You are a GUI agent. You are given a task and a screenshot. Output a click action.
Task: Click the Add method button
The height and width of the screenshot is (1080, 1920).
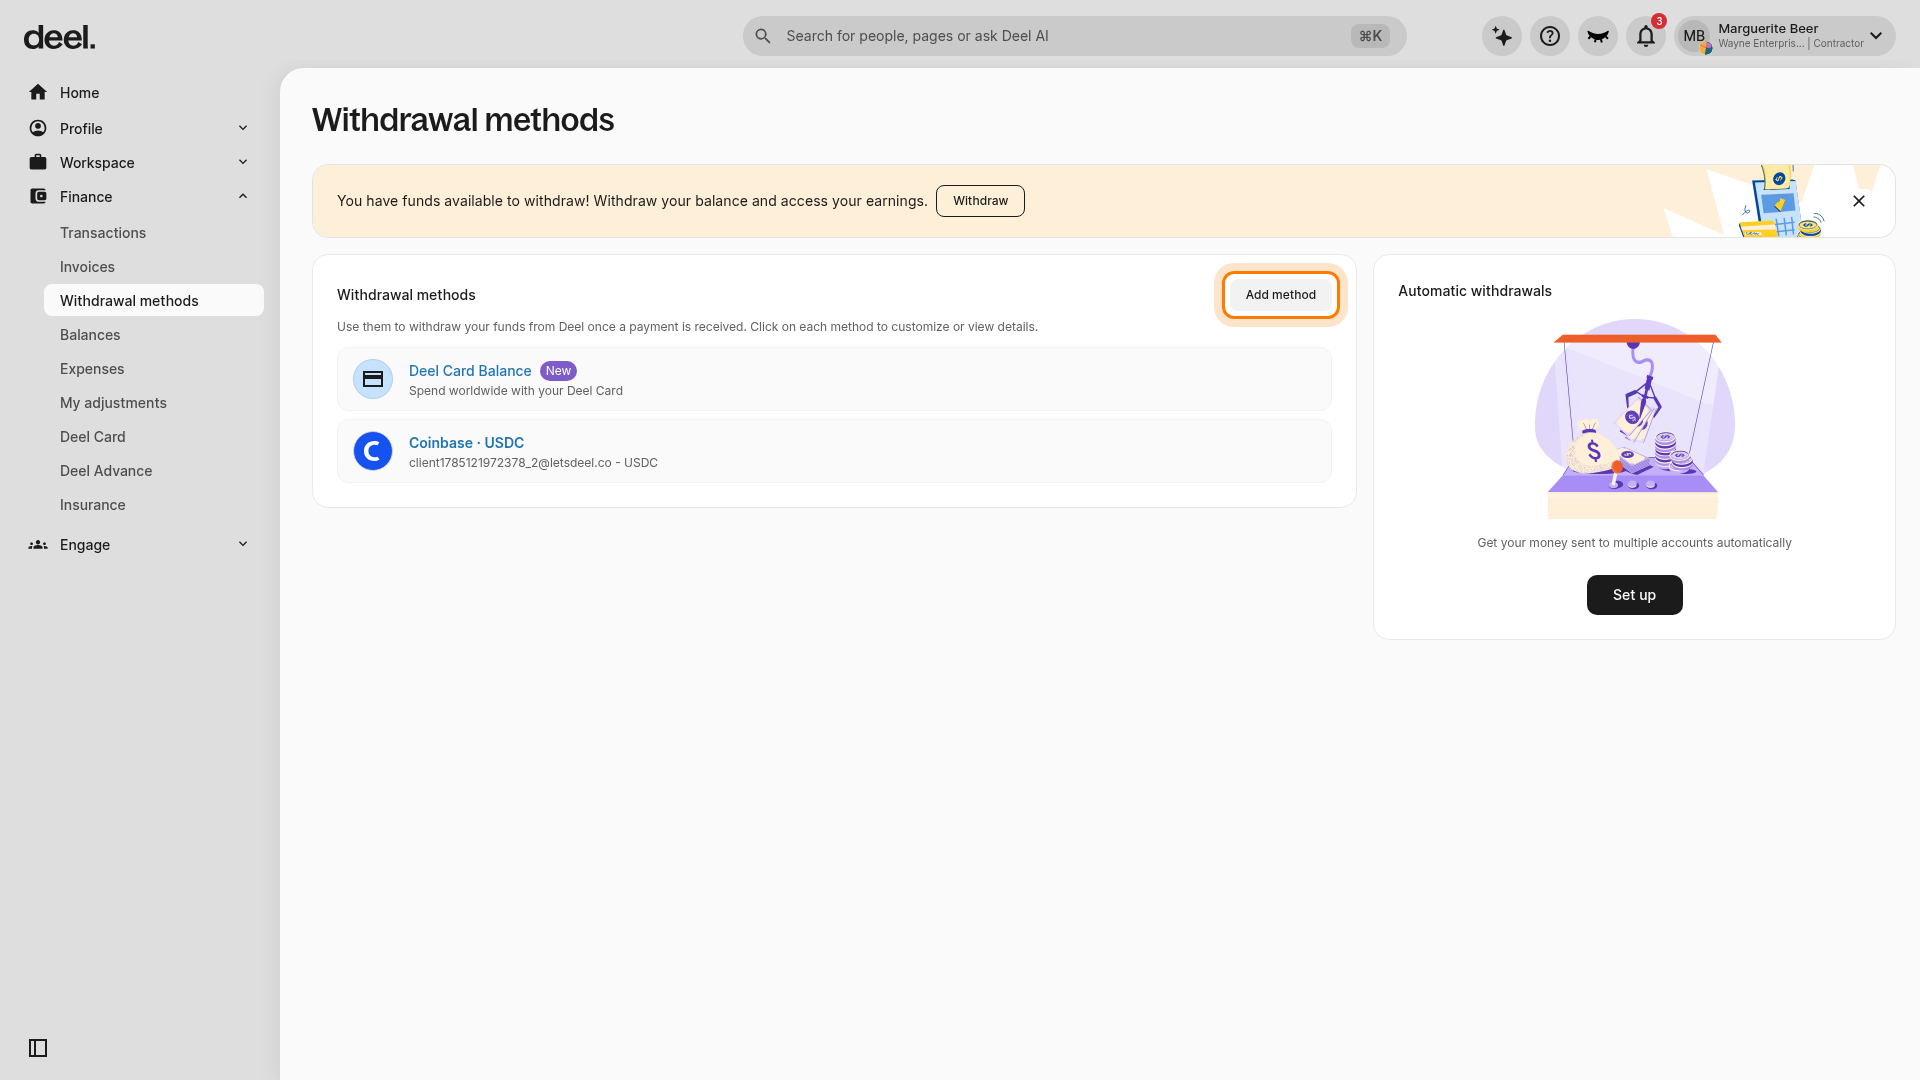tap(1281, 295)
